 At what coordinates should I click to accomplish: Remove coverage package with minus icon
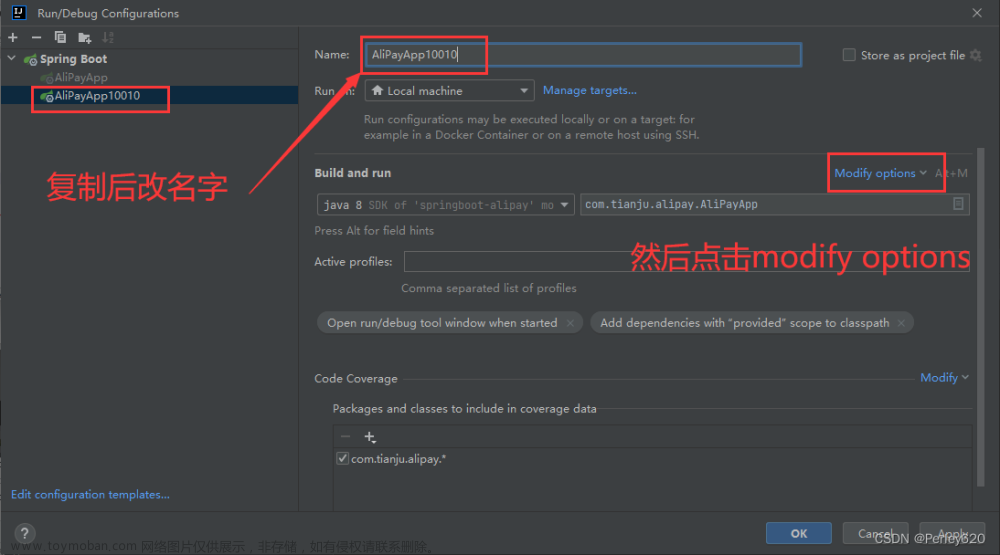tap(345, 437)
